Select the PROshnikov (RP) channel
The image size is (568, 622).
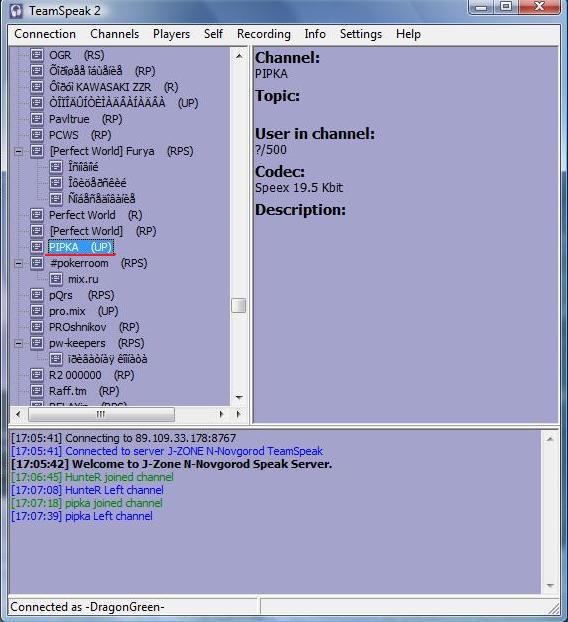[x=94, y=327]
